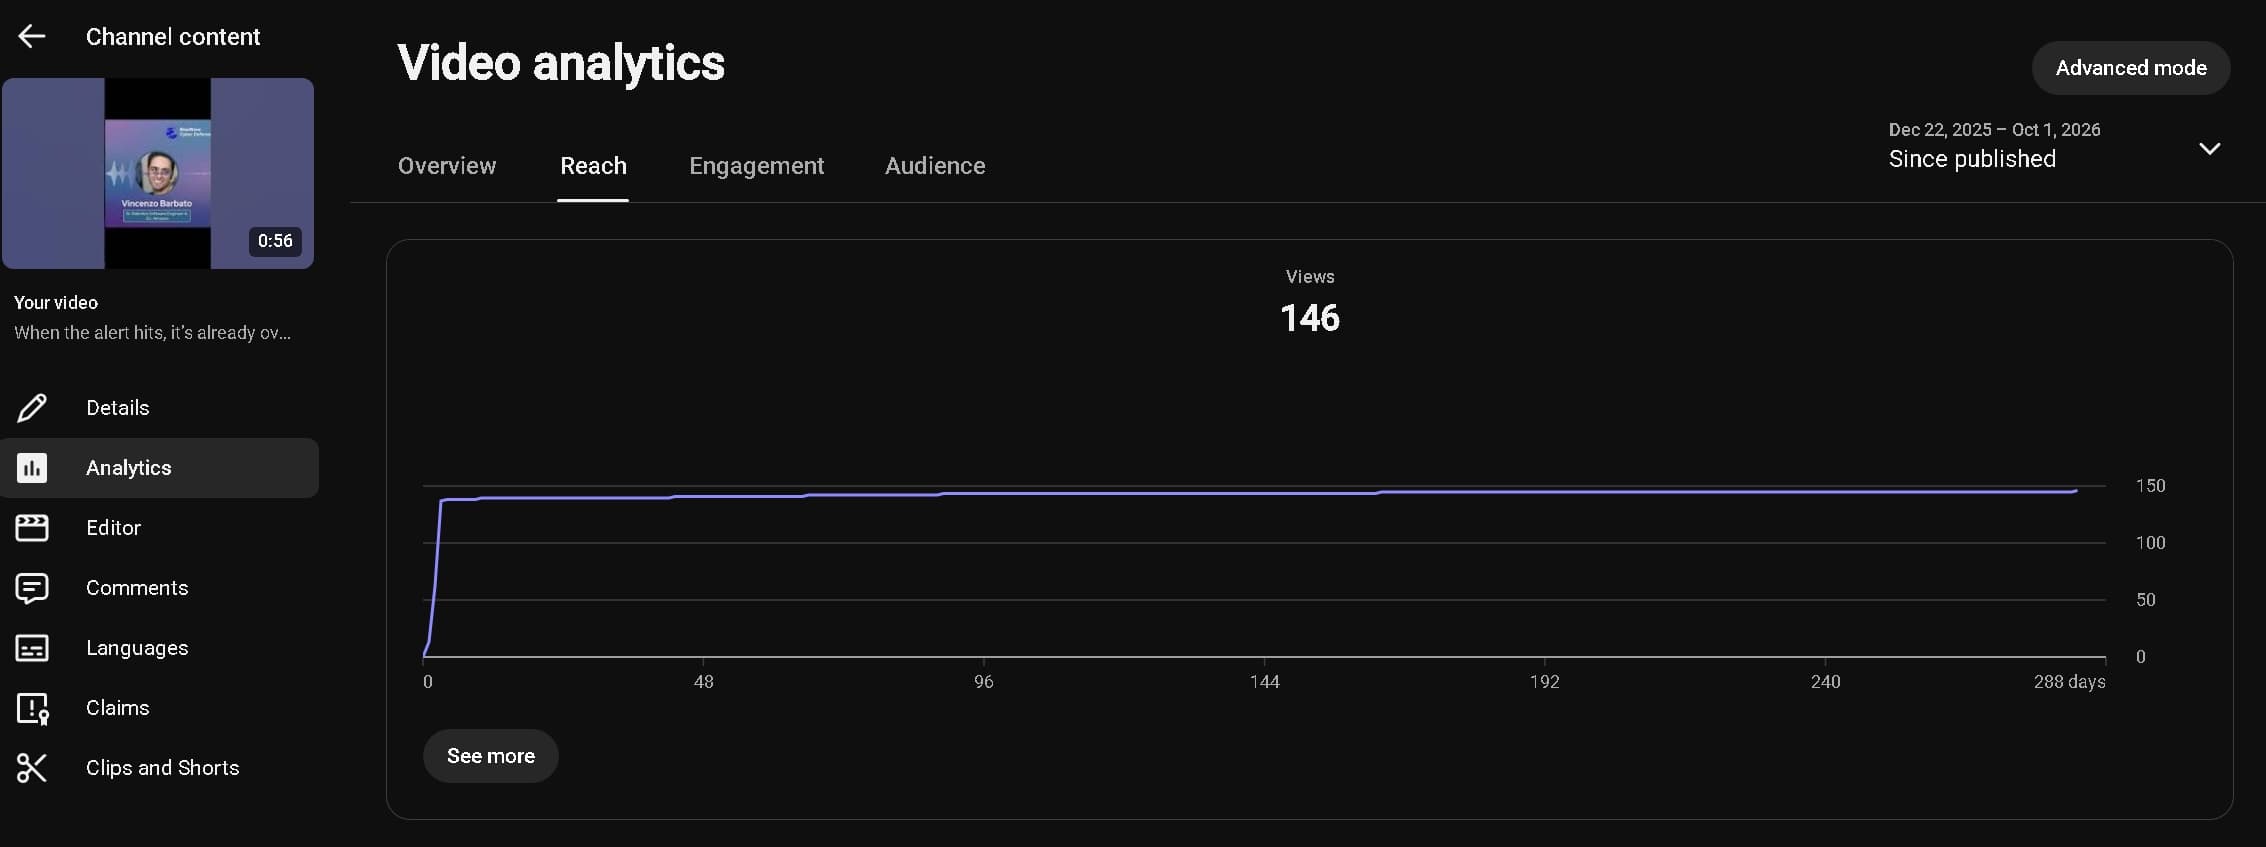Click the Channel content heading link
2266x847 pixels.
coord(173,37)
